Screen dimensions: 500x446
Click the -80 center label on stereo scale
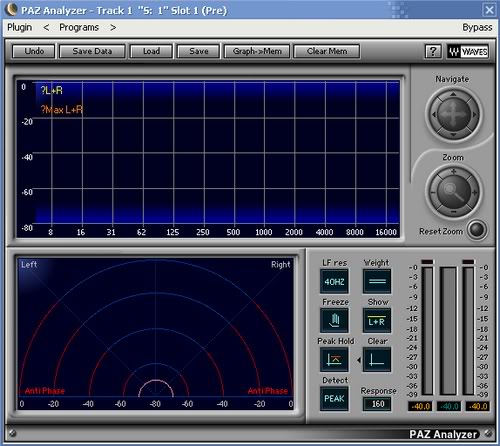155,404
